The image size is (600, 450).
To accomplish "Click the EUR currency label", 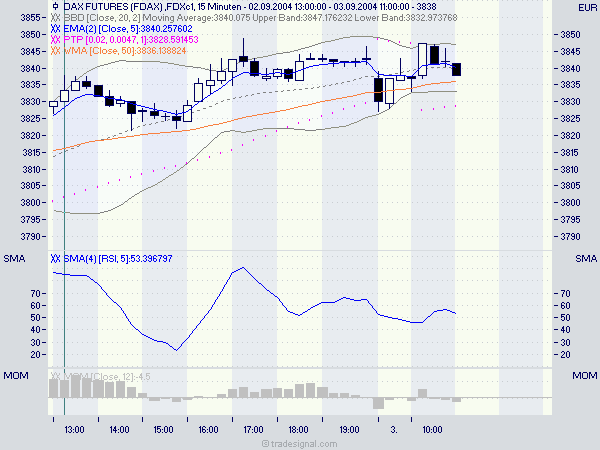I will pos(587,8).
